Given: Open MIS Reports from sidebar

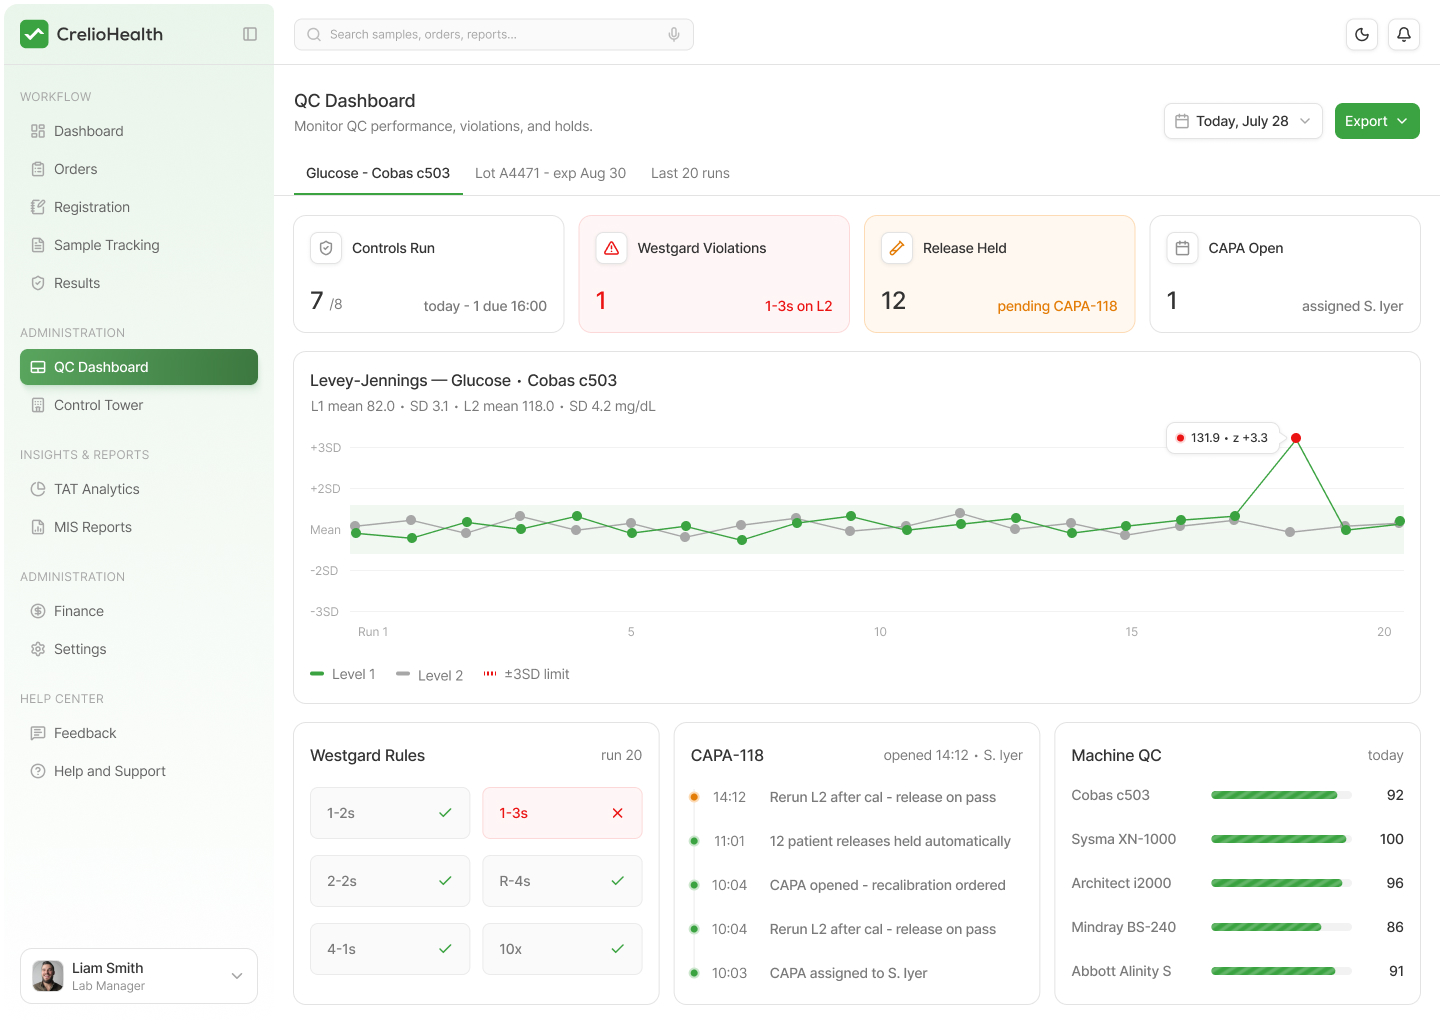Looking at the screenshot, I should 139,527.
